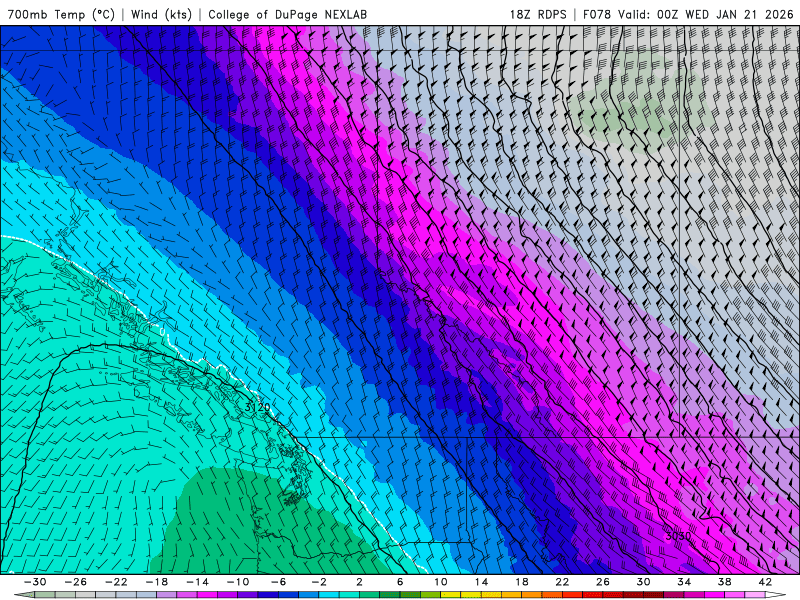
Task: Click the '3030' height contour label
Action: (678, 537)
